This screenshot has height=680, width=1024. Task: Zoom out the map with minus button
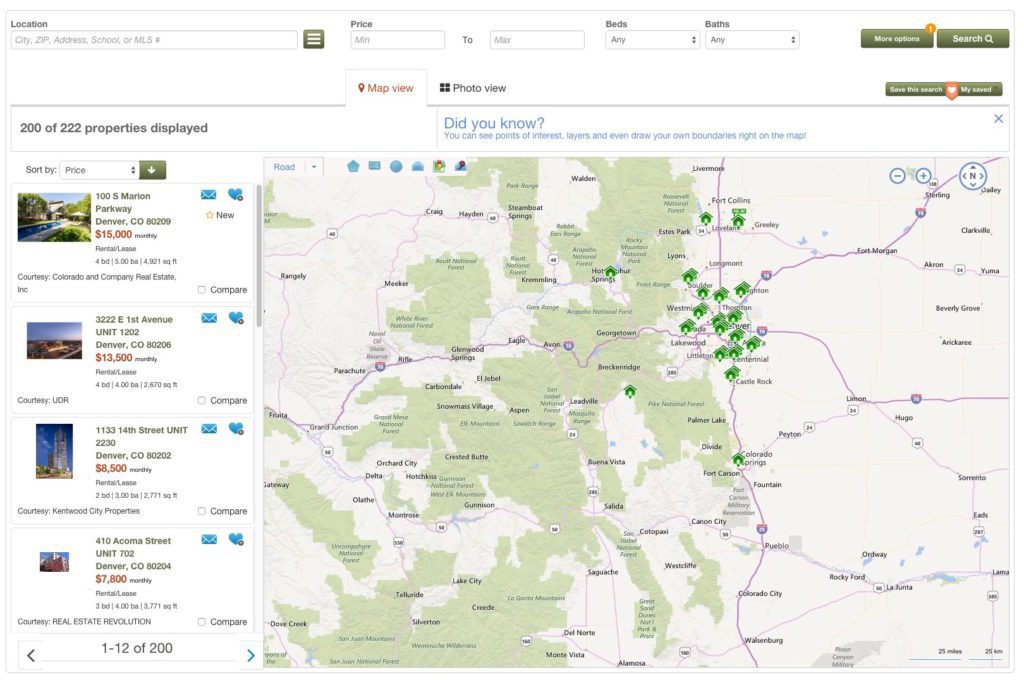[897, 175]
